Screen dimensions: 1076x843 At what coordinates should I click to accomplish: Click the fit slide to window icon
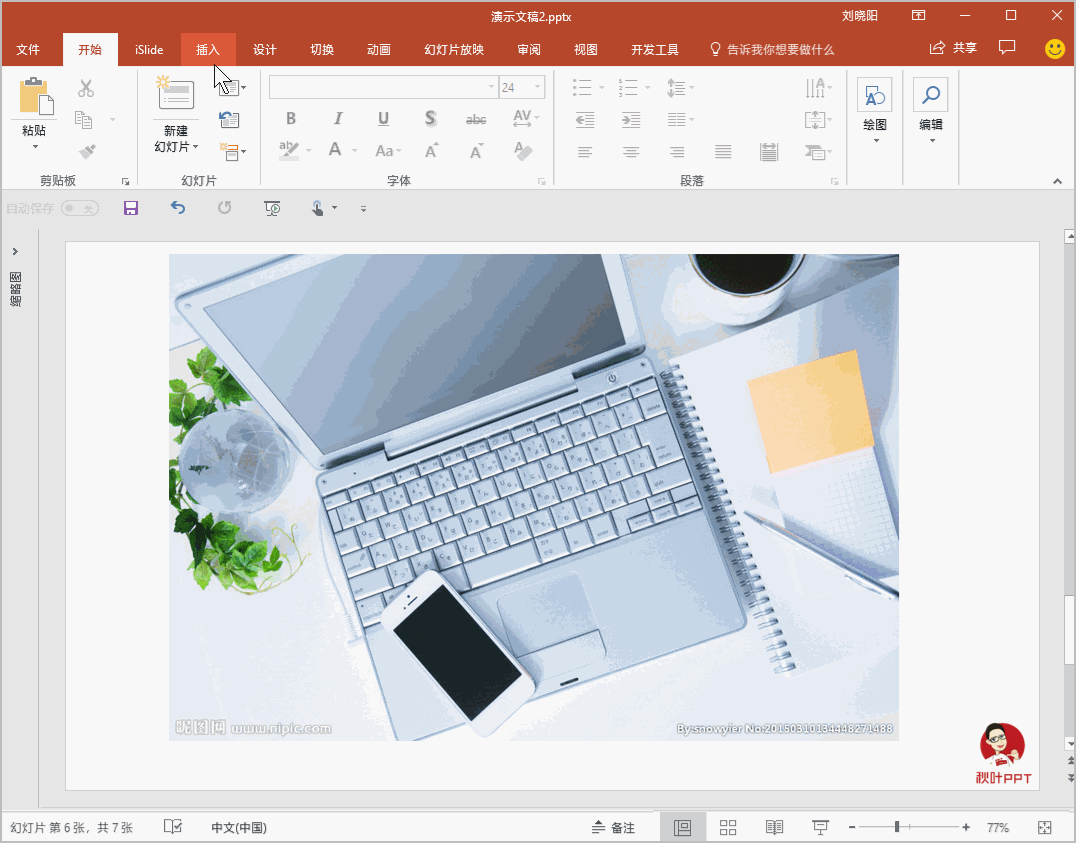pyautogui.click(x=1045, y=827)
